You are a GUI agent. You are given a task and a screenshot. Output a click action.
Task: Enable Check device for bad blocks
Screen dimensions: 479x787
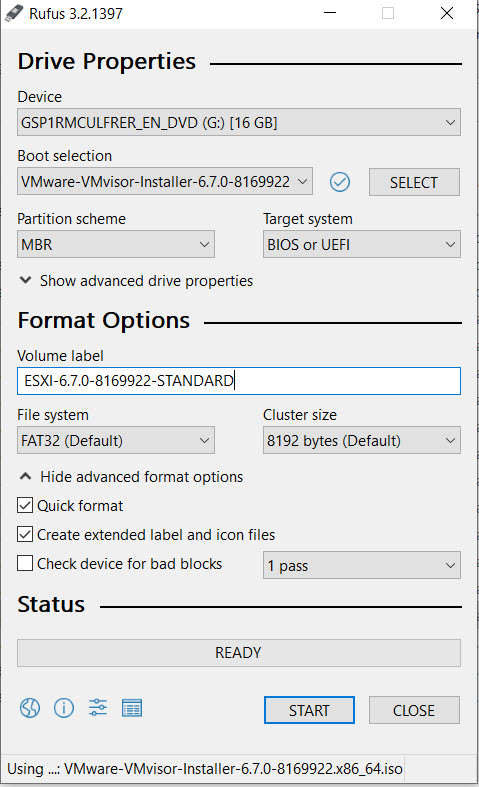pyautogui.click(x=25, y=563)
